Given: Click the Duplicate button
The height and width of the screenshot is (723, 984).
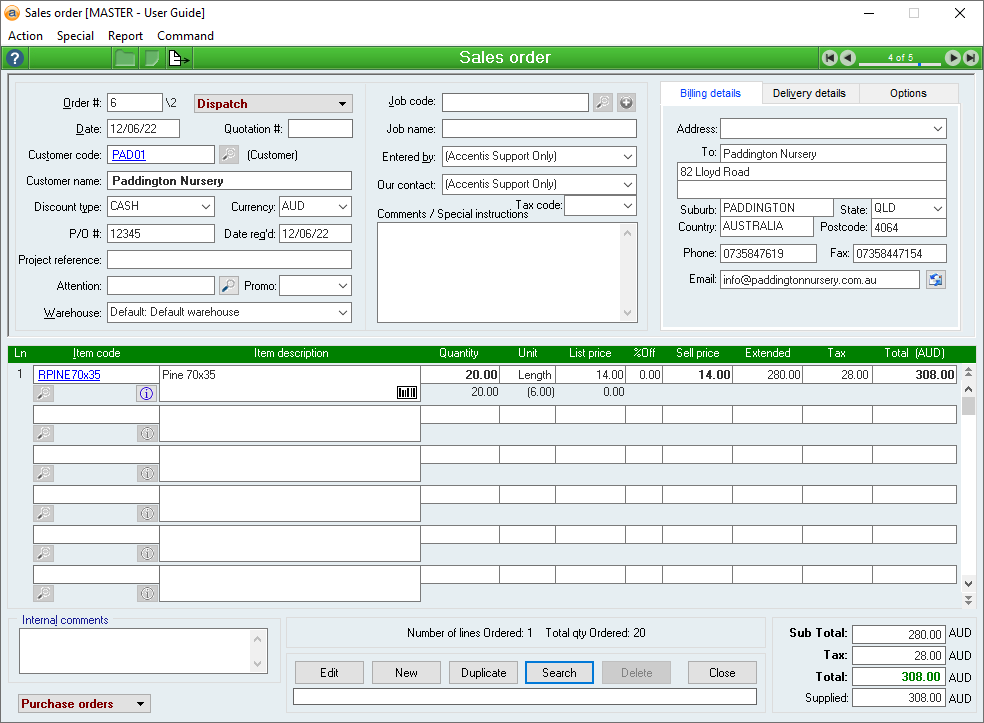Looking at the screenshot, I should pos(483,673).
